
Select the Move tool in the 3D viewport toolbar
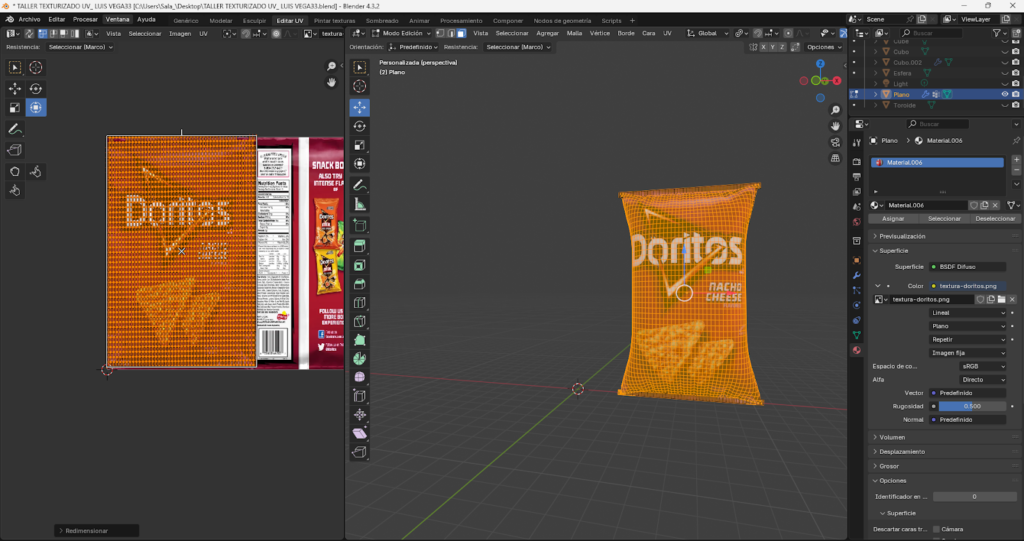(x=360, y=107)
